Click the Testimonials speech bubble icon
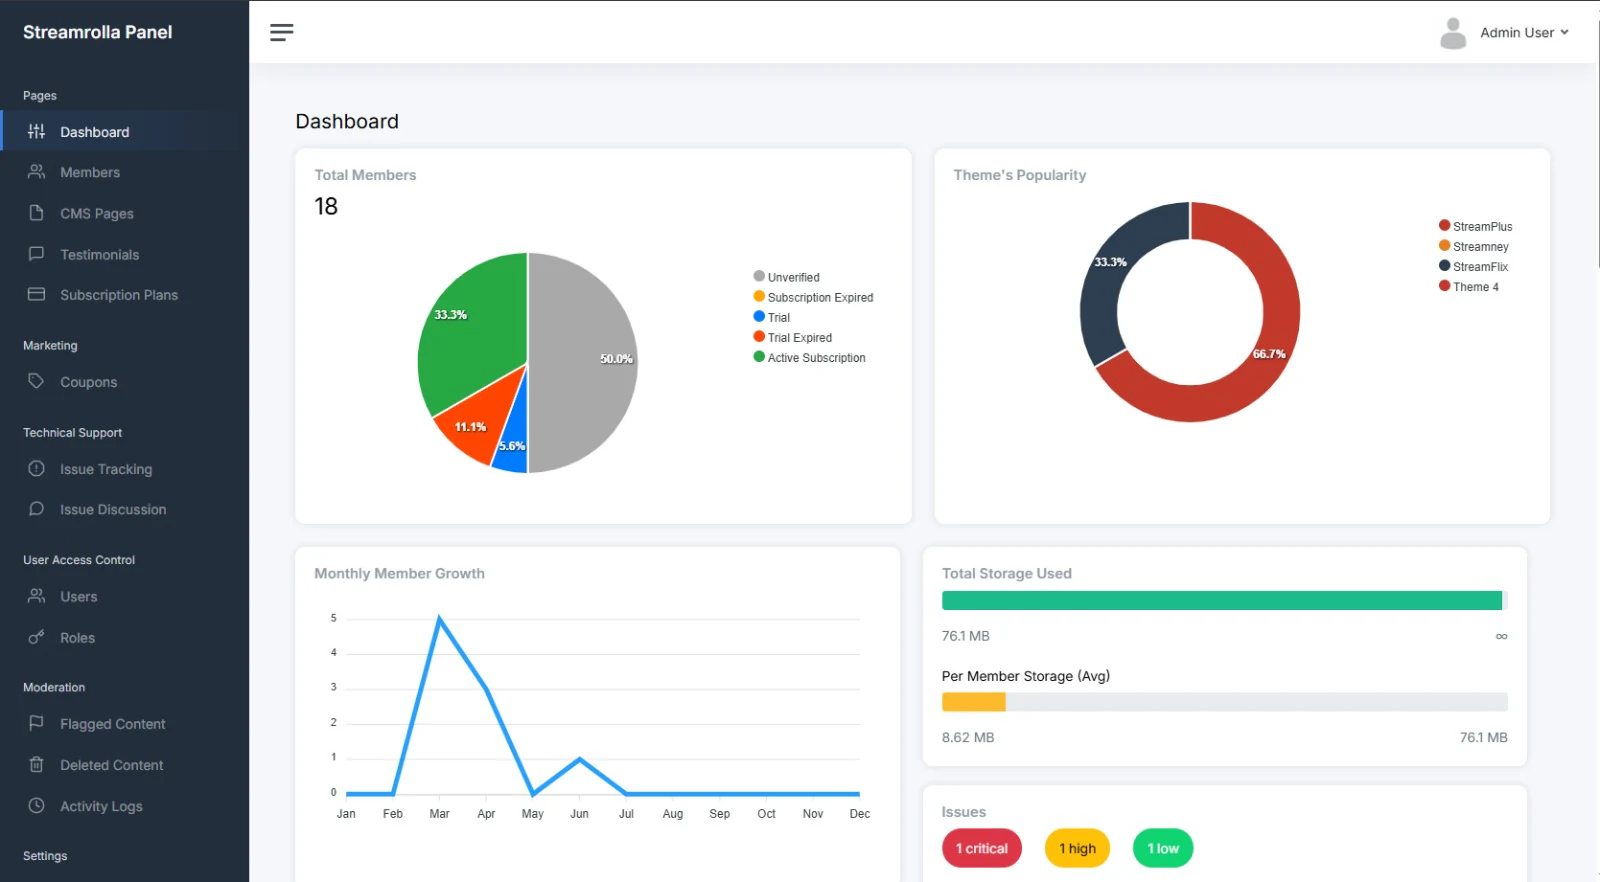 (x=37, y=254)
